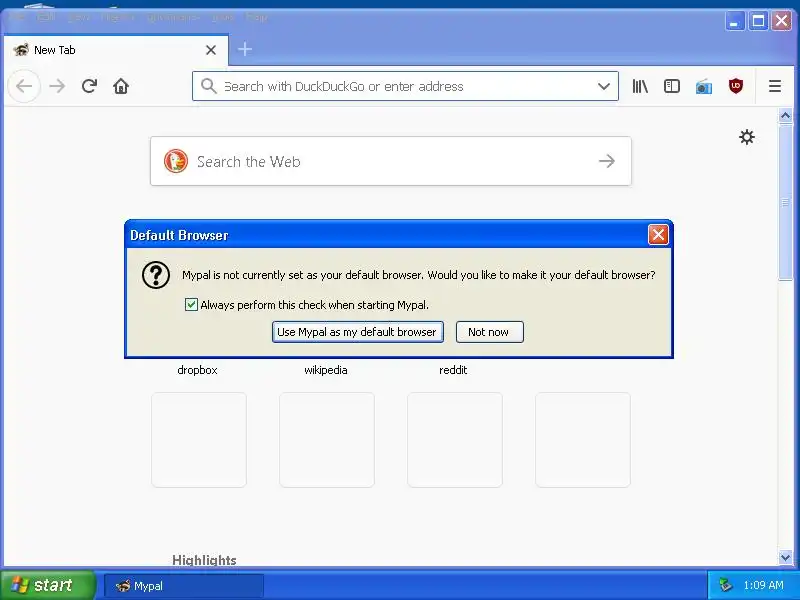Show sidebars using the sidebar icon

671,86
